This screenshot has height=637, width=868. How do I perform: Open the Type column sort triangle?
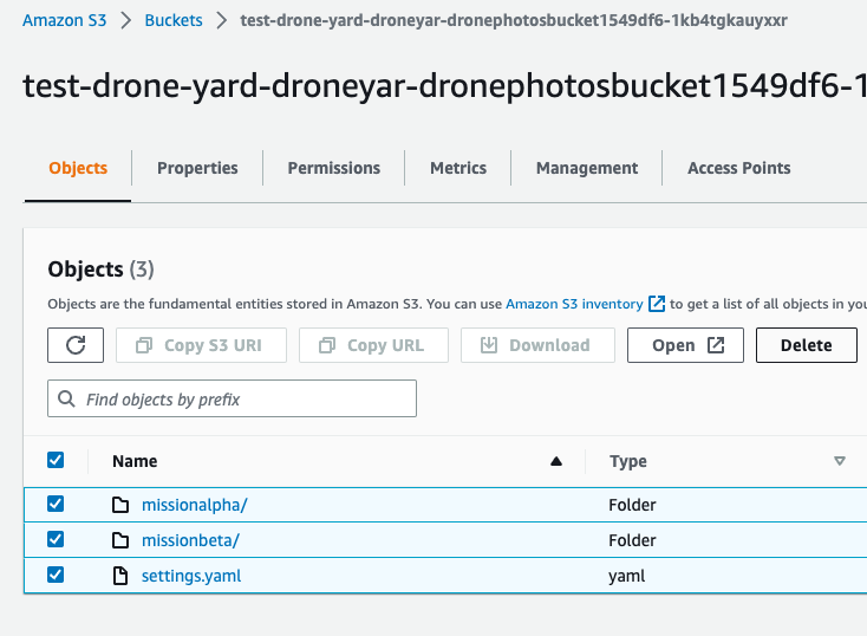839,461
